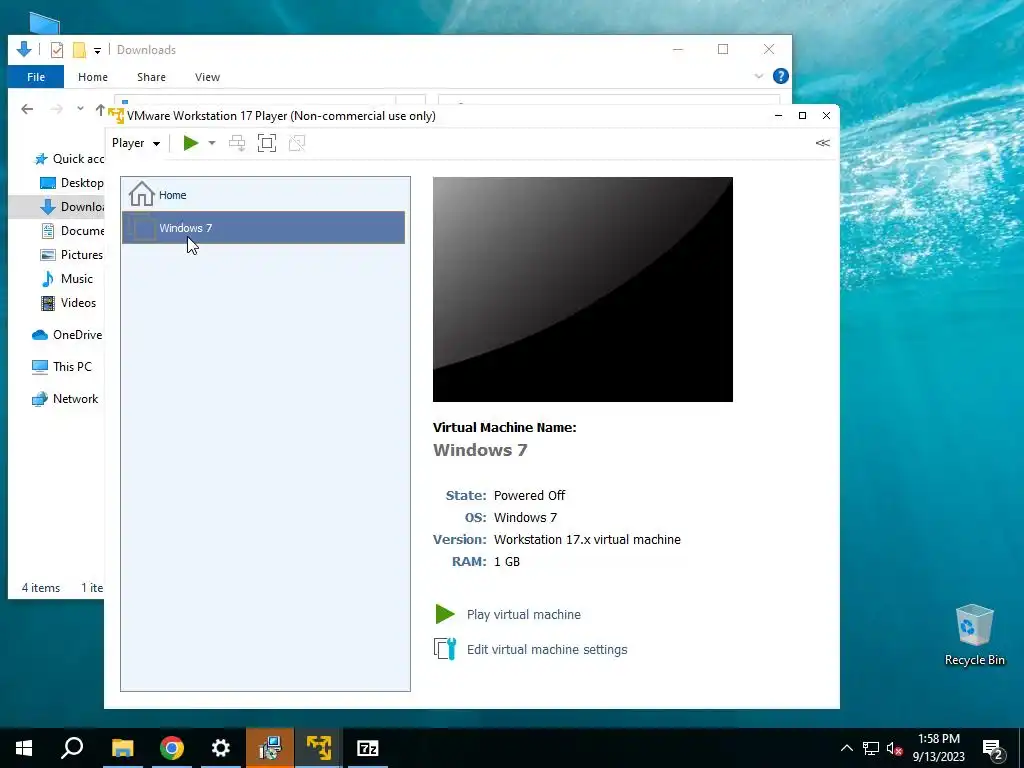Image resolution: width=1024 pixels, height=768 pixels.
Task: Click the network tray icon
Action: [871, 748]
